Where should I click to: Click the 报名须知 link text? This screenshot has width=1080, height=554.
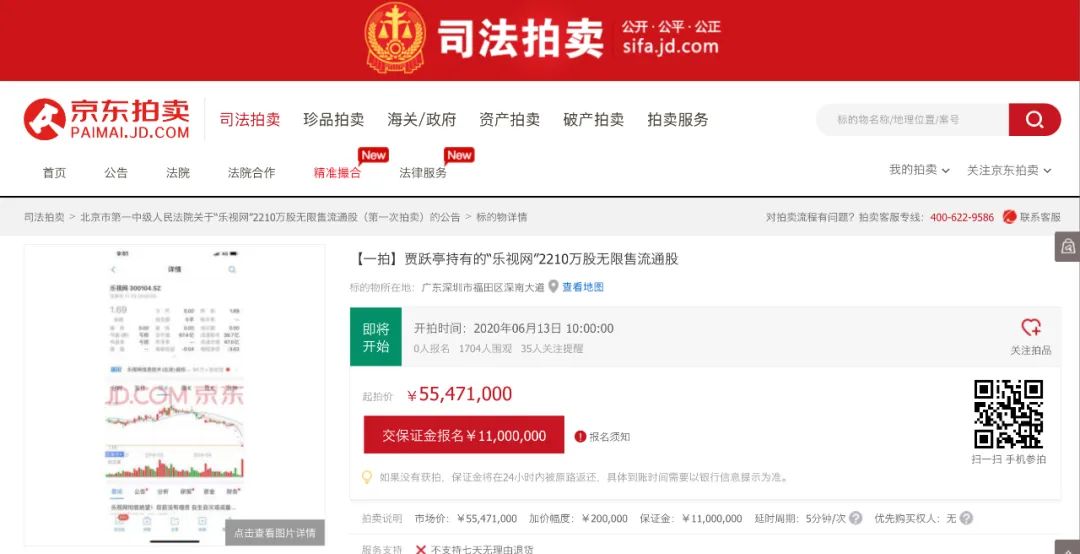coord(610,437)
